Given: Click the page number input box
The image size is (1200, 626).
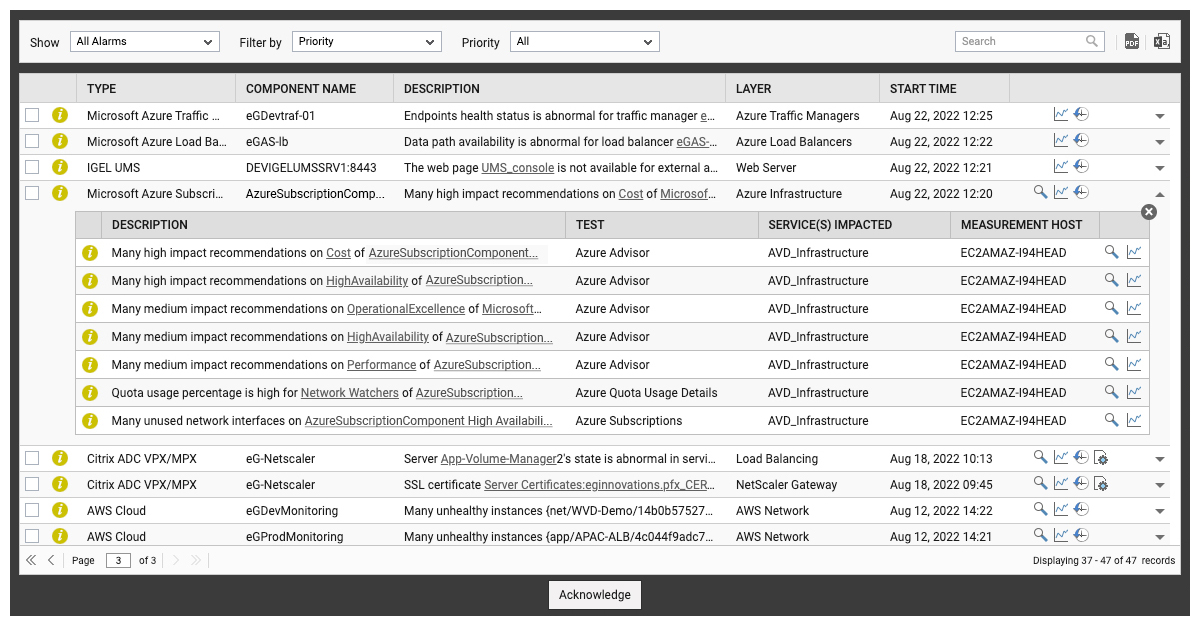Looking at the screenshot, I should coord(119,560).
